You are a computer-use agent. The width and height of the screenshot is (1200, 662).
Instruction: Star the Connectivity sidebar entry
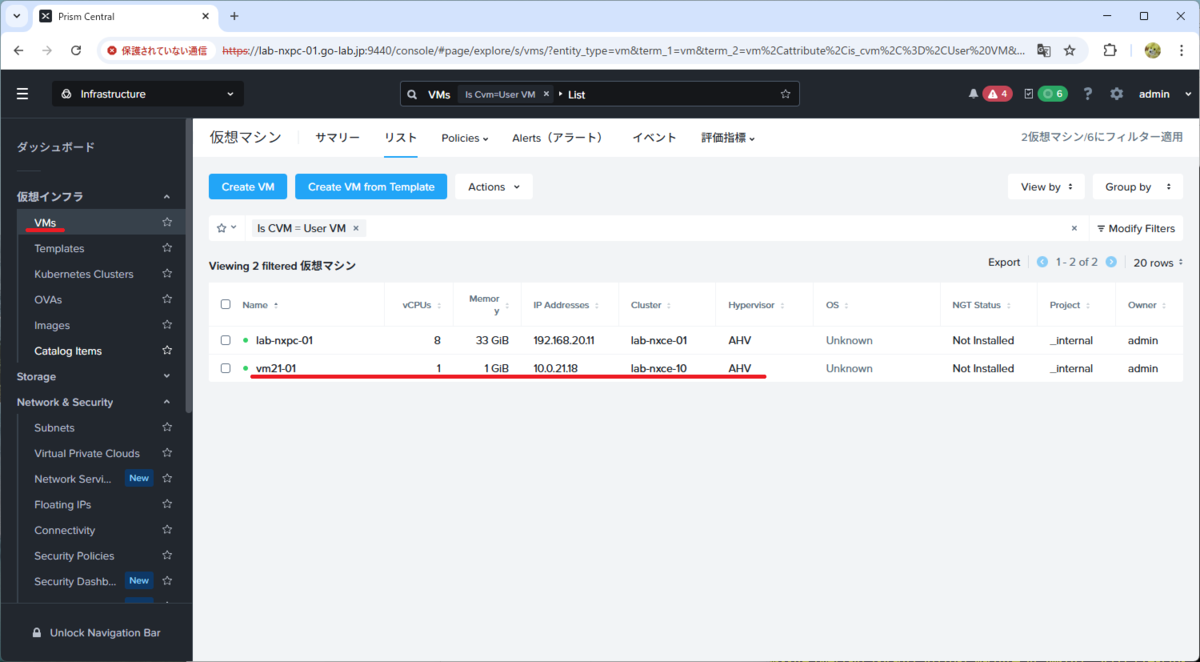[x=167, y=530]
